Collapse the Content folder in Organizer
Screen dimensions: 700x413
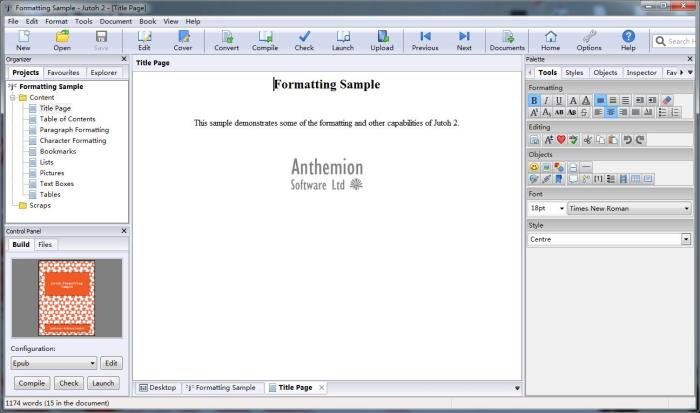13,97
